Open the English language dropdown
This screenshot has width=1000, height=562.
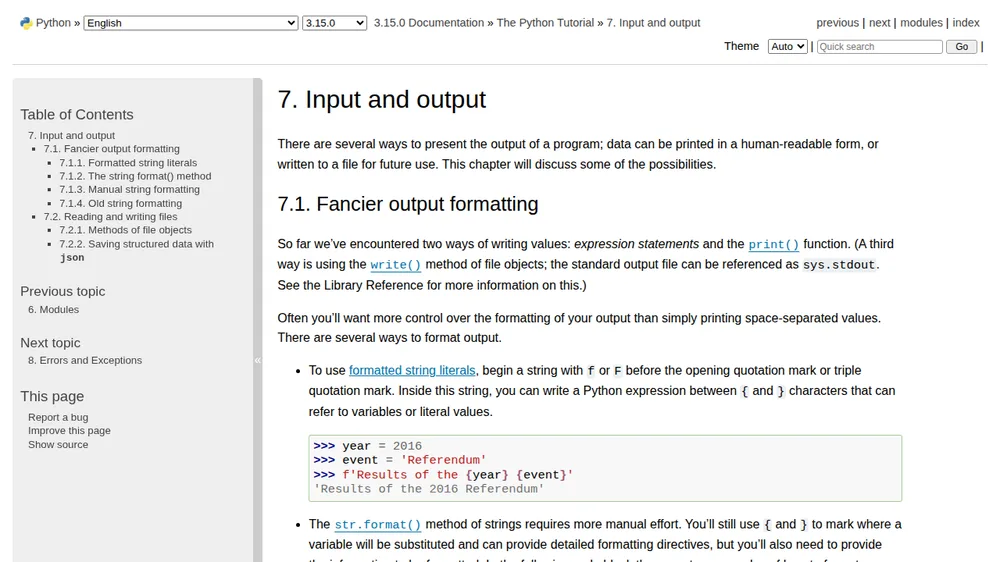(191, 23)
